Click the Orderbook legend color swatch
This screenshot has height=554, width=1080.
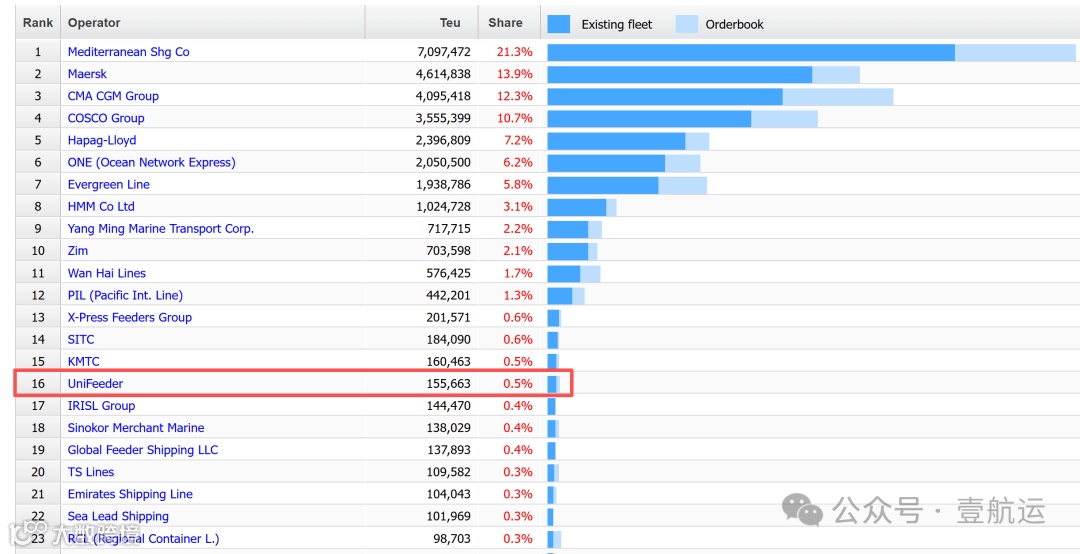pyautogui.click(x=686, y=24)
